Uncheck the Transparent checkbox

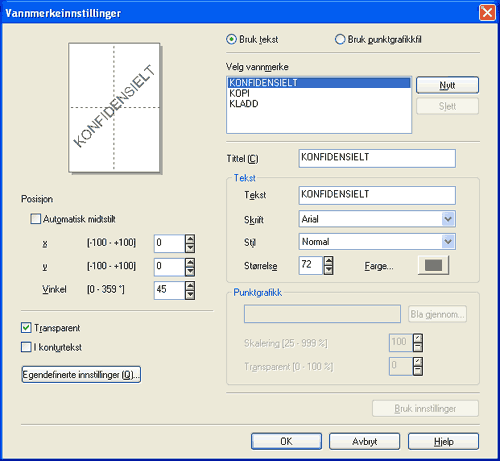click(26, 328)
